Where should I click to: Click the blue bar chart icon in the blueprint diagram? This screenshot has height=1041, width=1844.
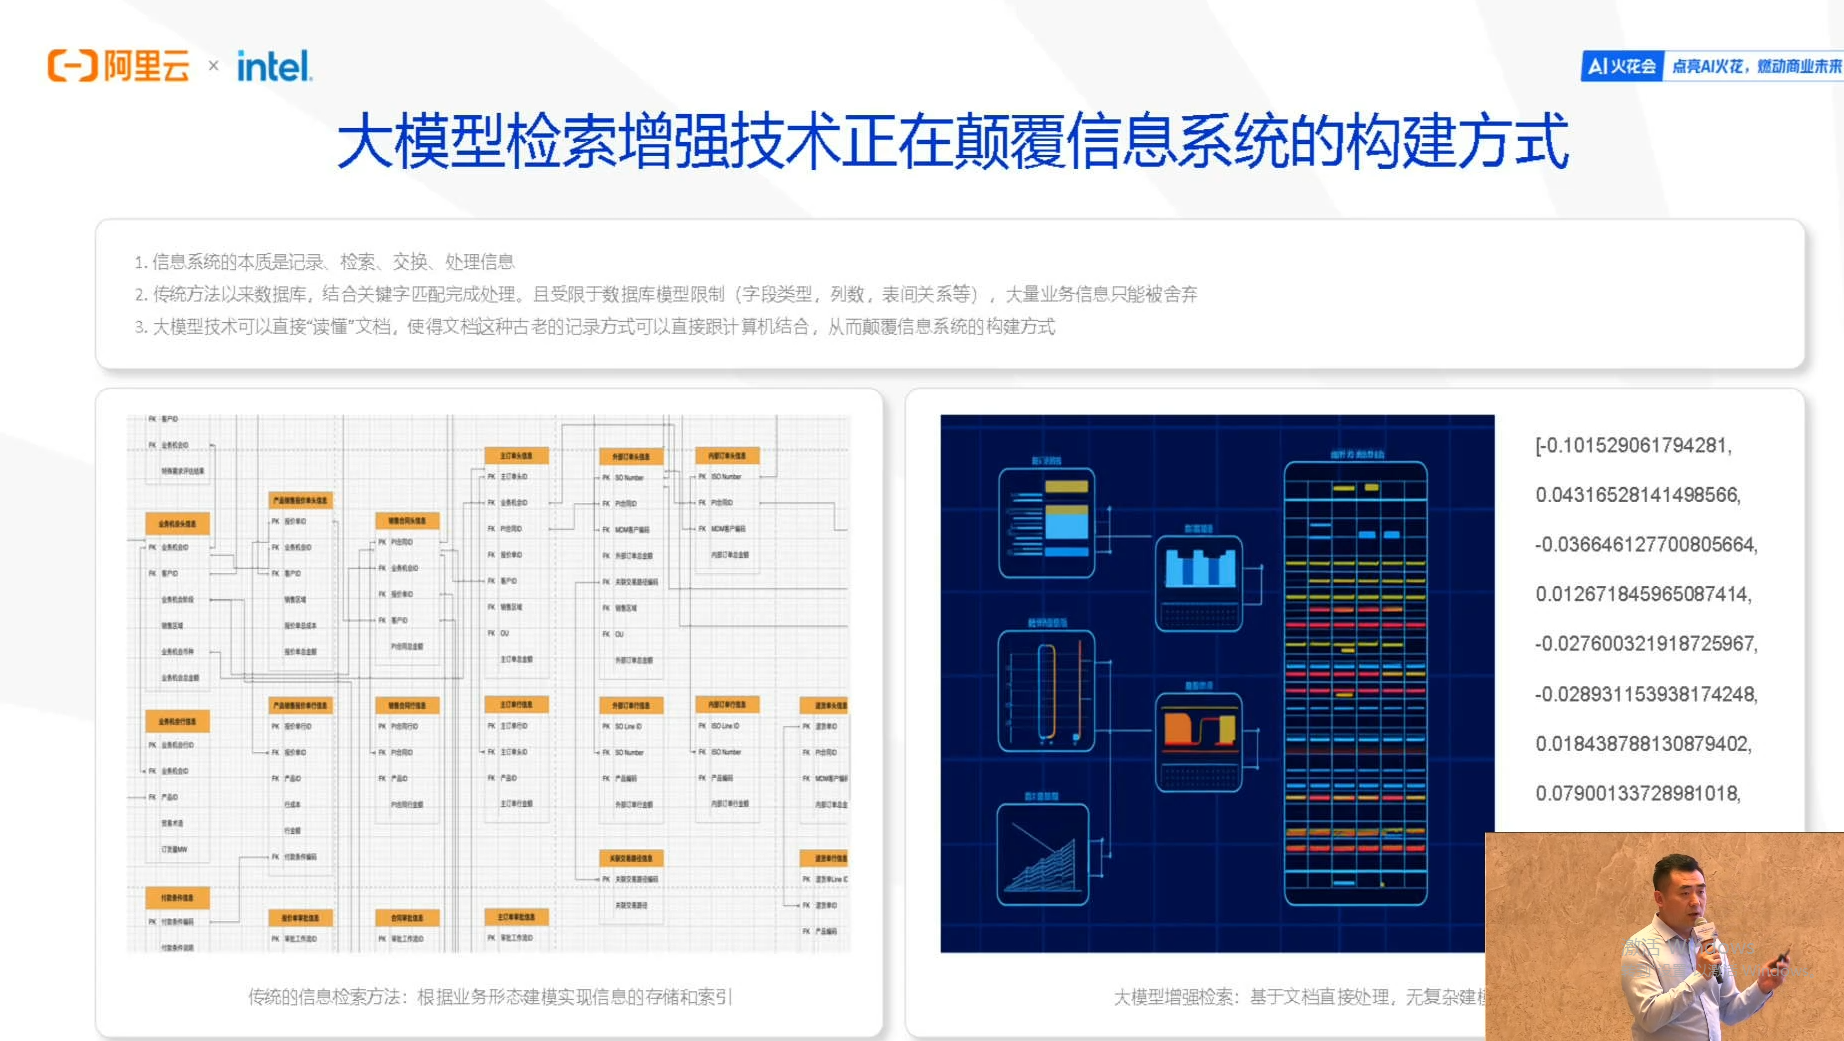[1199, 567]
